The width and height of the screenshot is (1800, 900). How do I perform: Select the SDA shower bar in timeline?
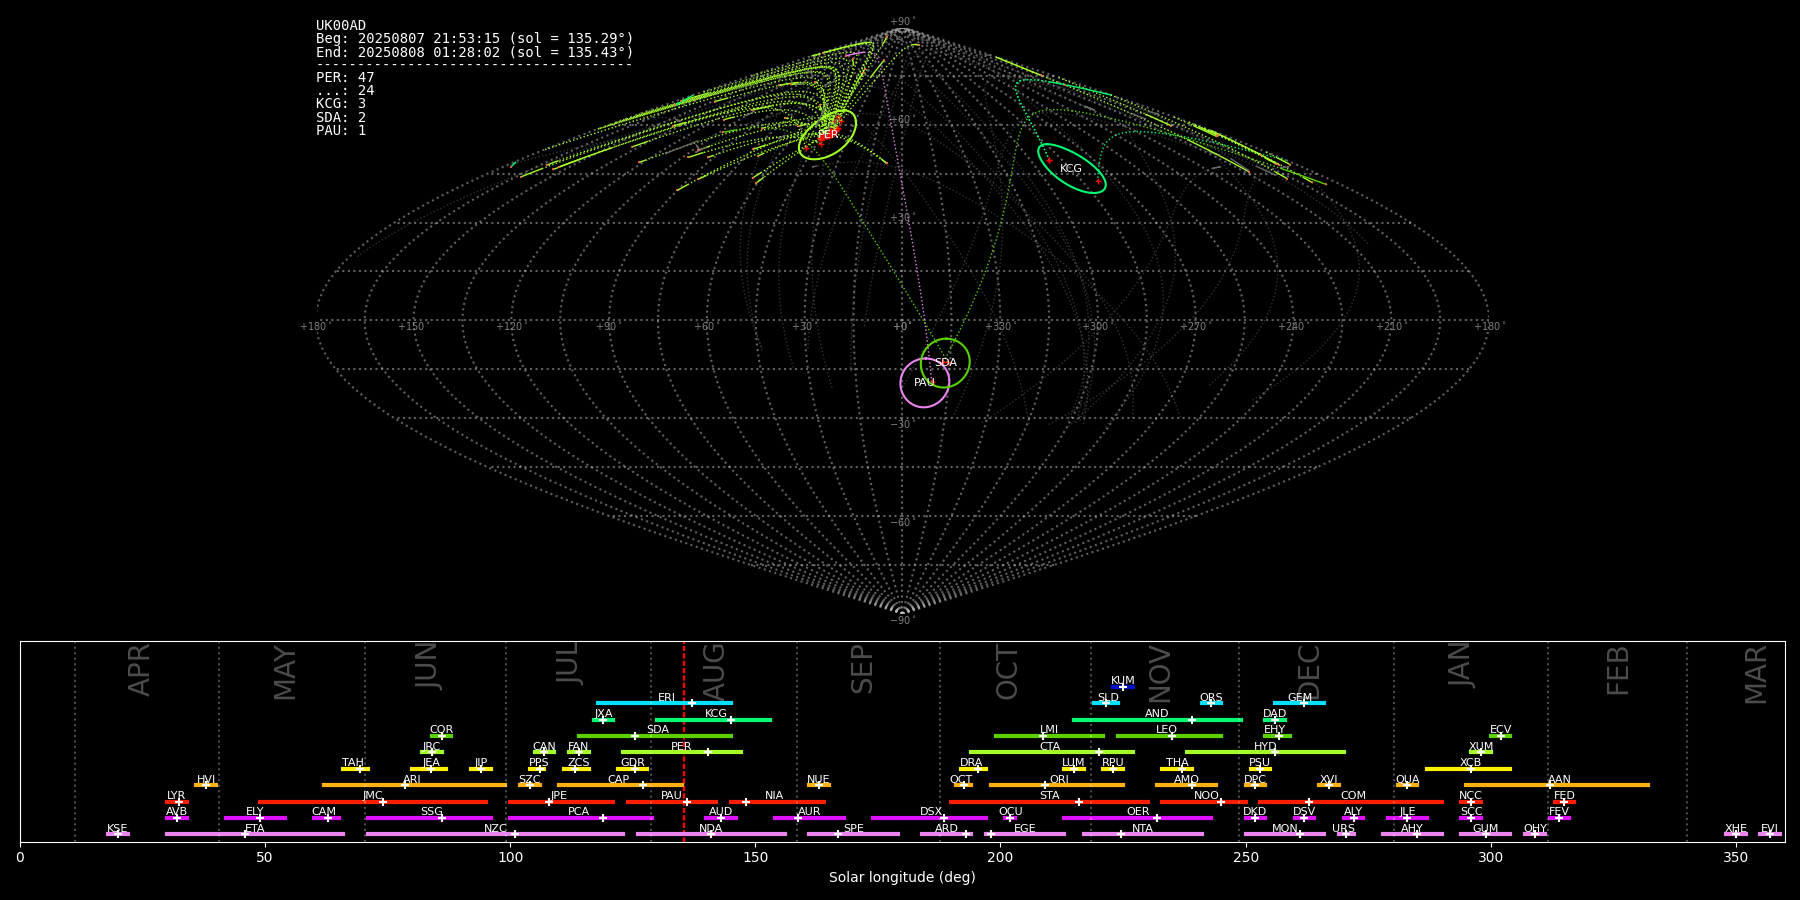[655, 736]
